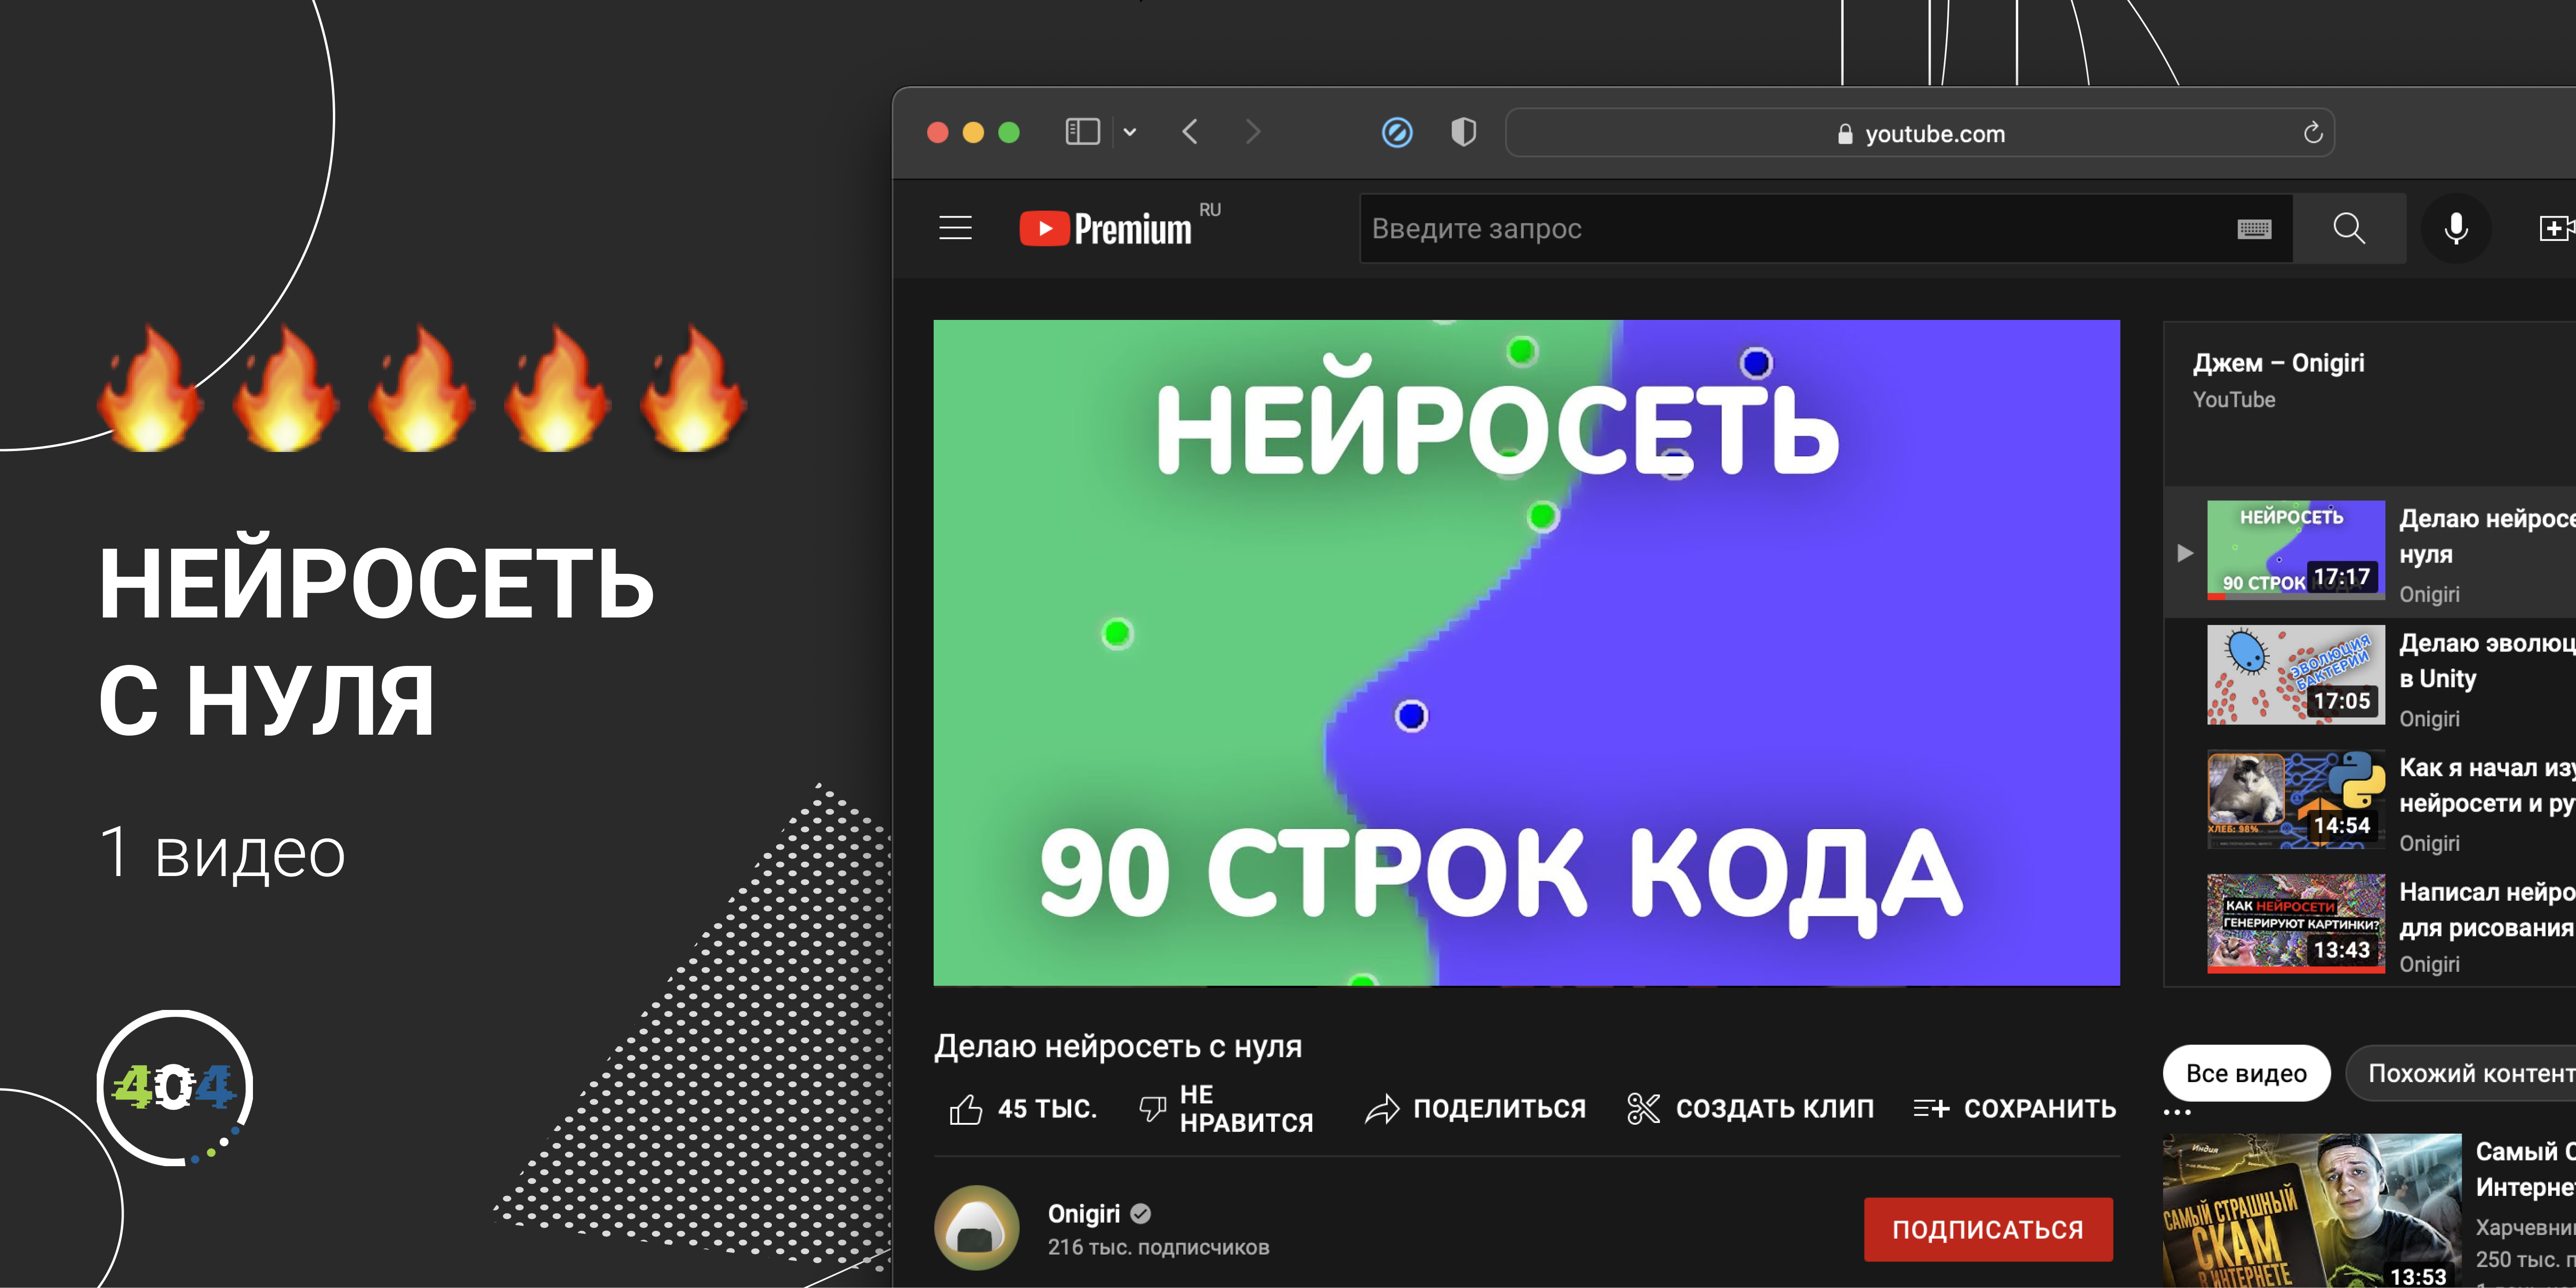Select the 'Похожий контент' chip

coord(2462,1073)
